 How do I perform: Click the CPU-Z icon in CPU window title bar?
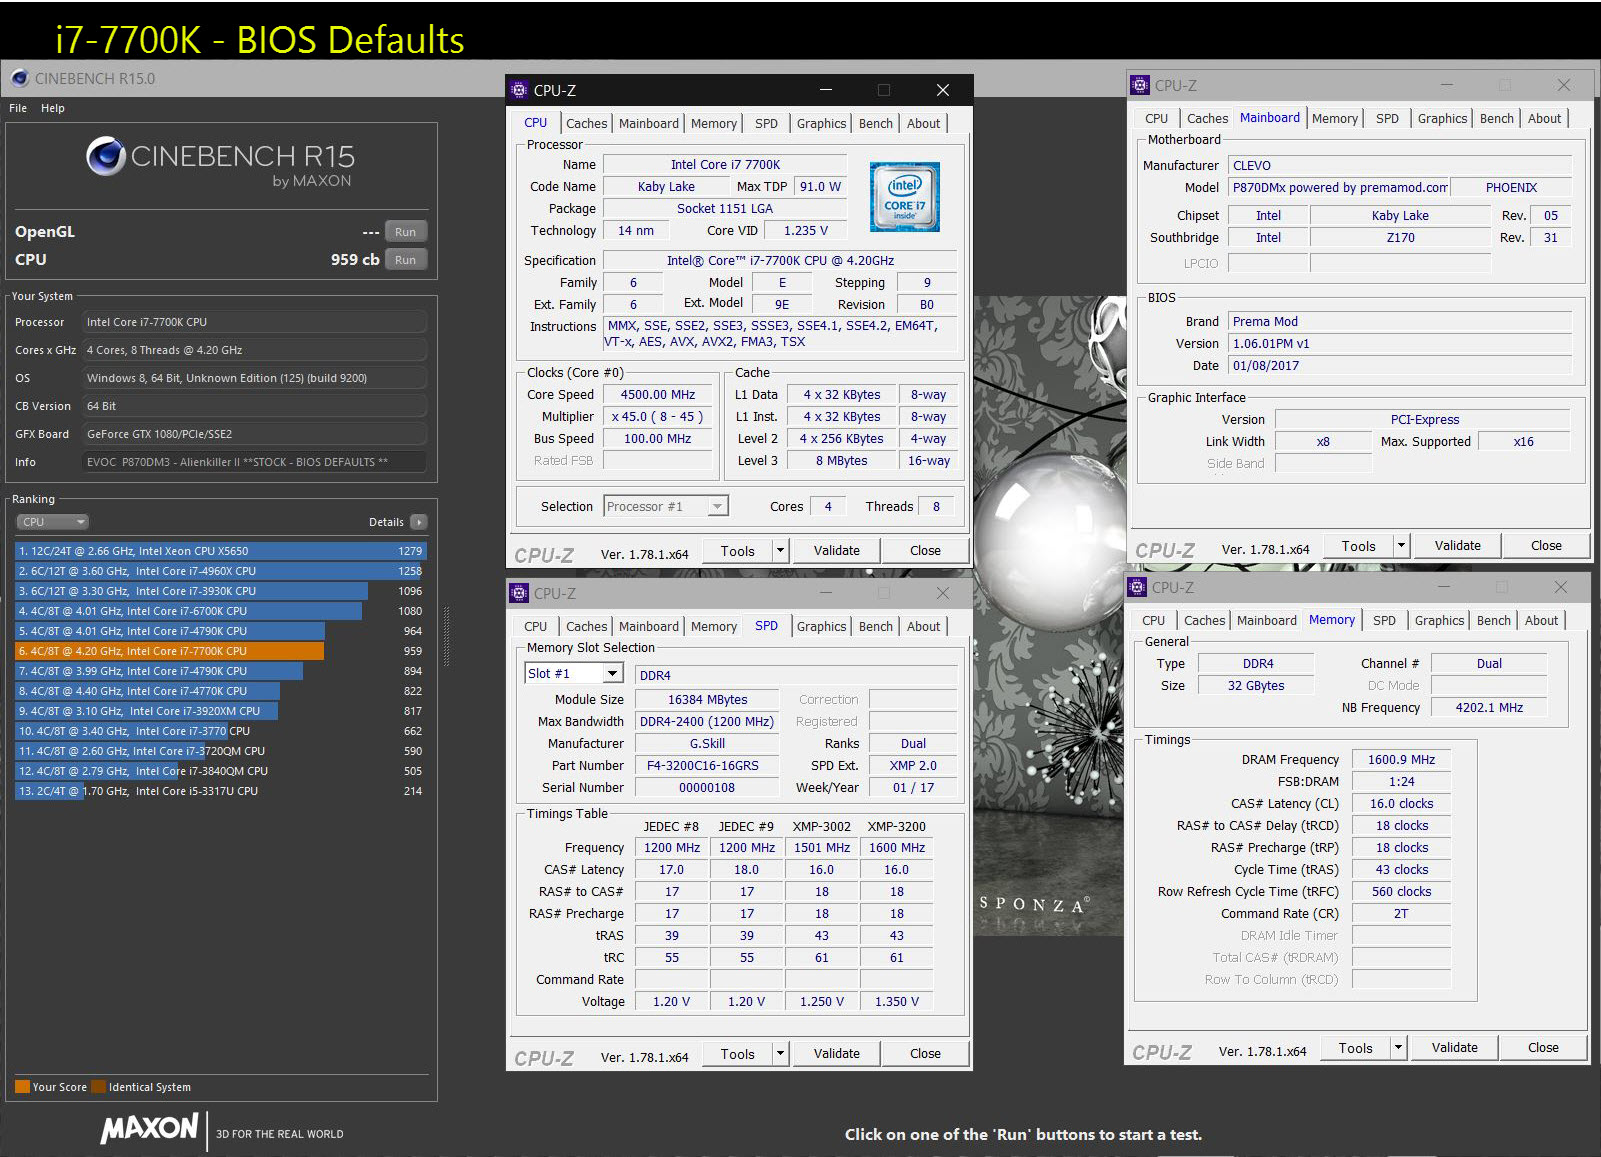click(518, 90)
